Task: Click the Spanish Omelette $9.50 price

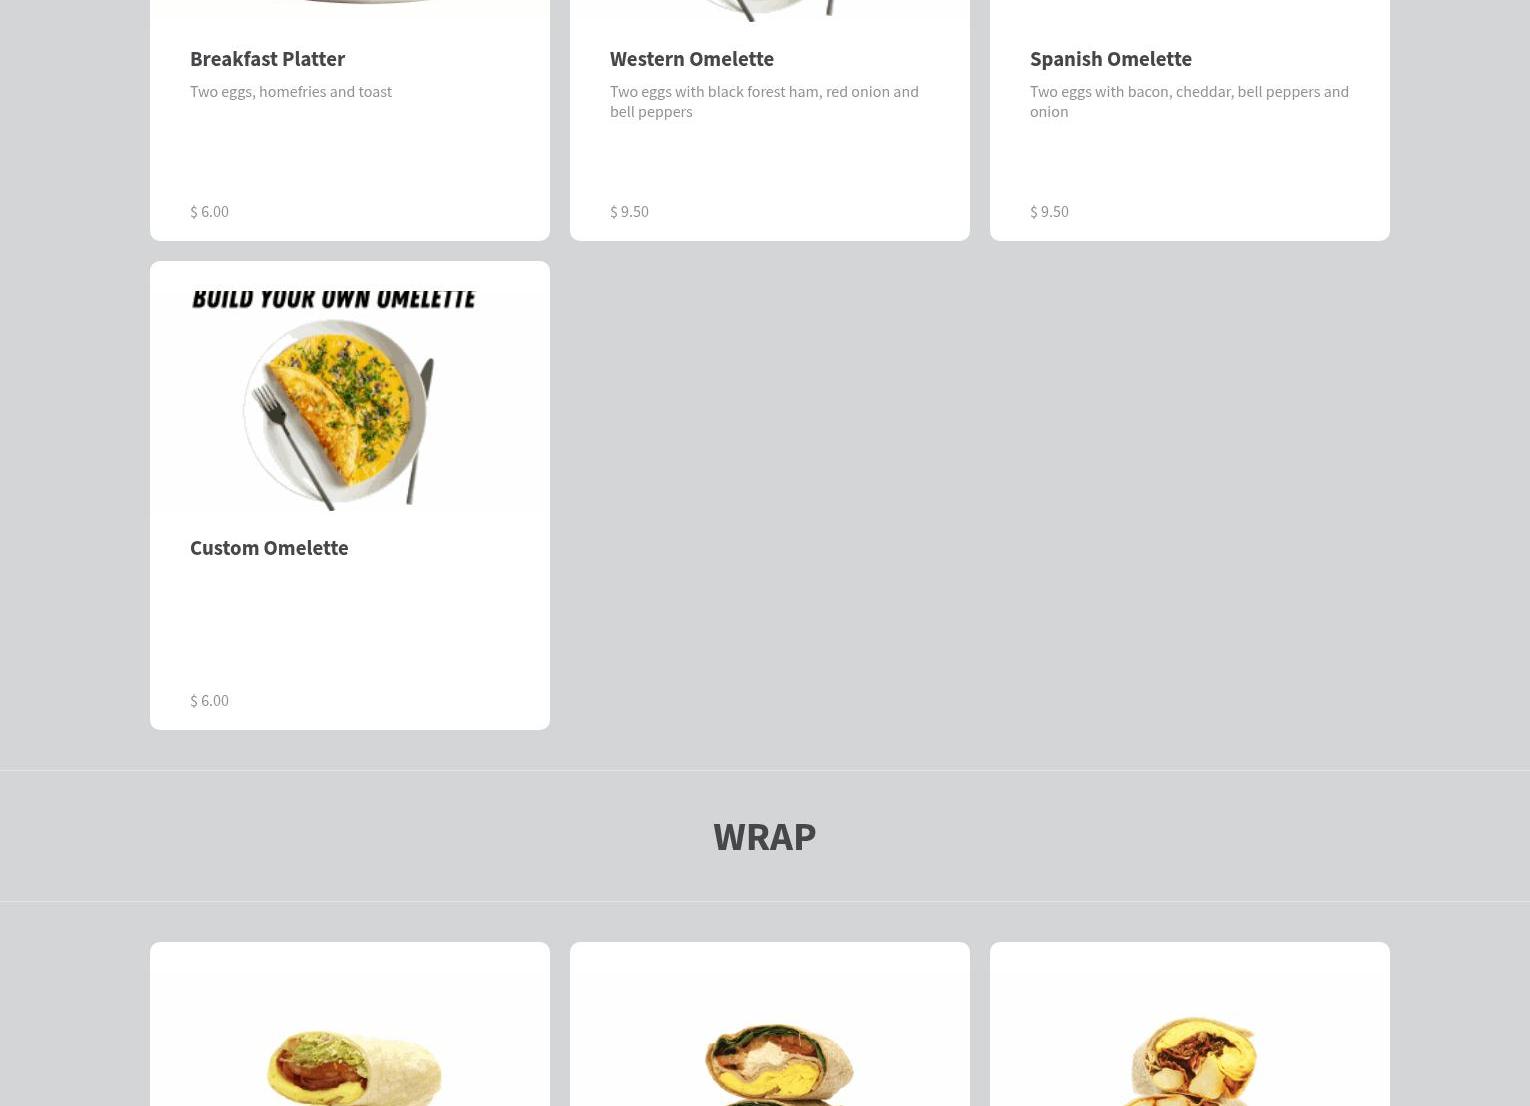Action: pyautogui.click(x=1049, y=211)
